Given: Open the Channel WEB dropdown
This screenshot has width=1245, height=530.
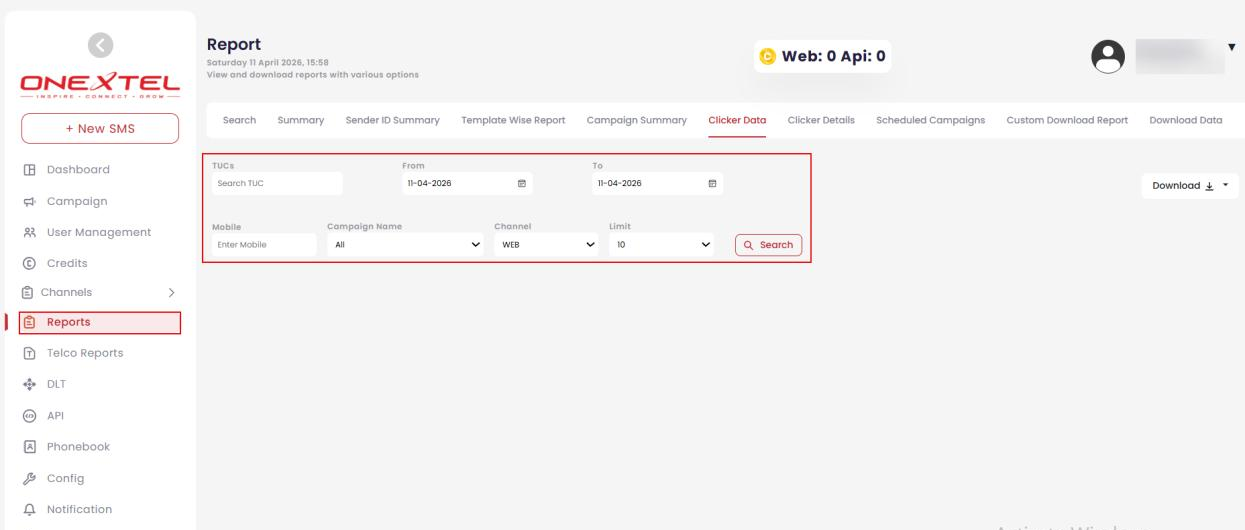Looking at the screenshot, I should pos(547,245).
